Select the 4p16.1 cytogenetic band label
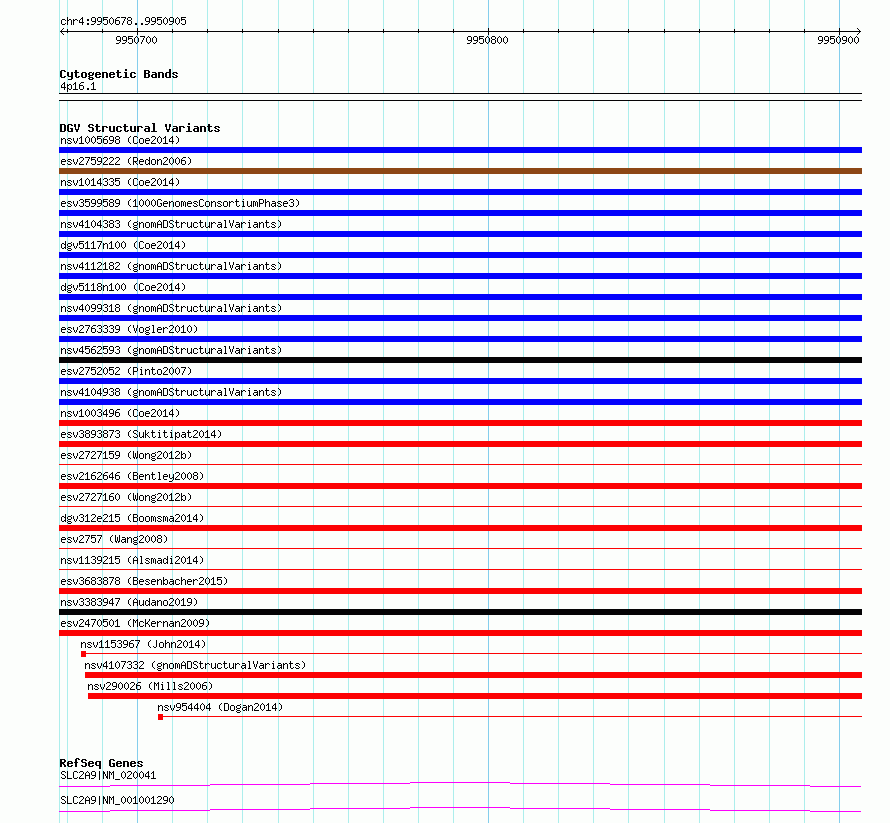Screen dimensions: 890x823 78,86
